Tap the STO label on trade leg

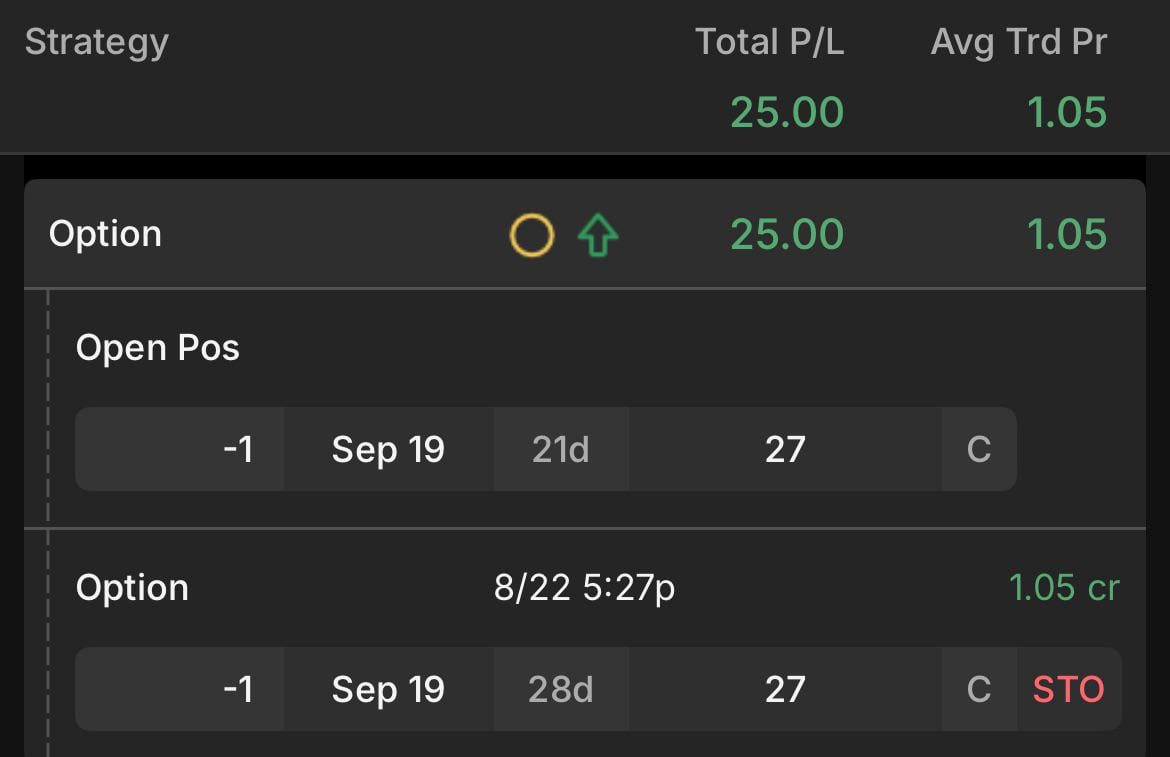1069,689
